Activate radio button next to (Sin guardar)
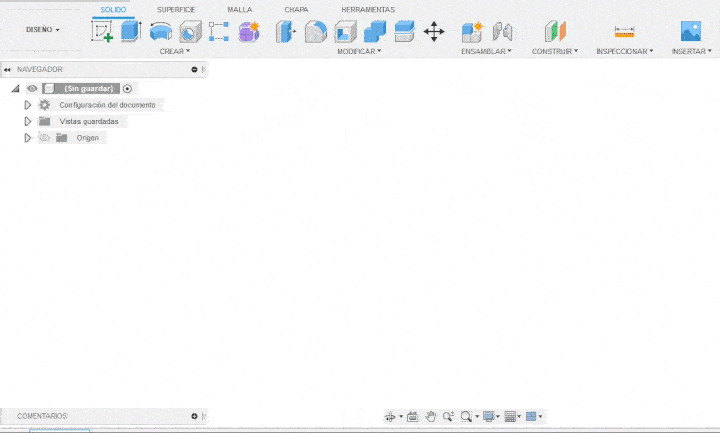Image resolution: width=720 pixels, height=433 pixels. click(x=127, y=88)
